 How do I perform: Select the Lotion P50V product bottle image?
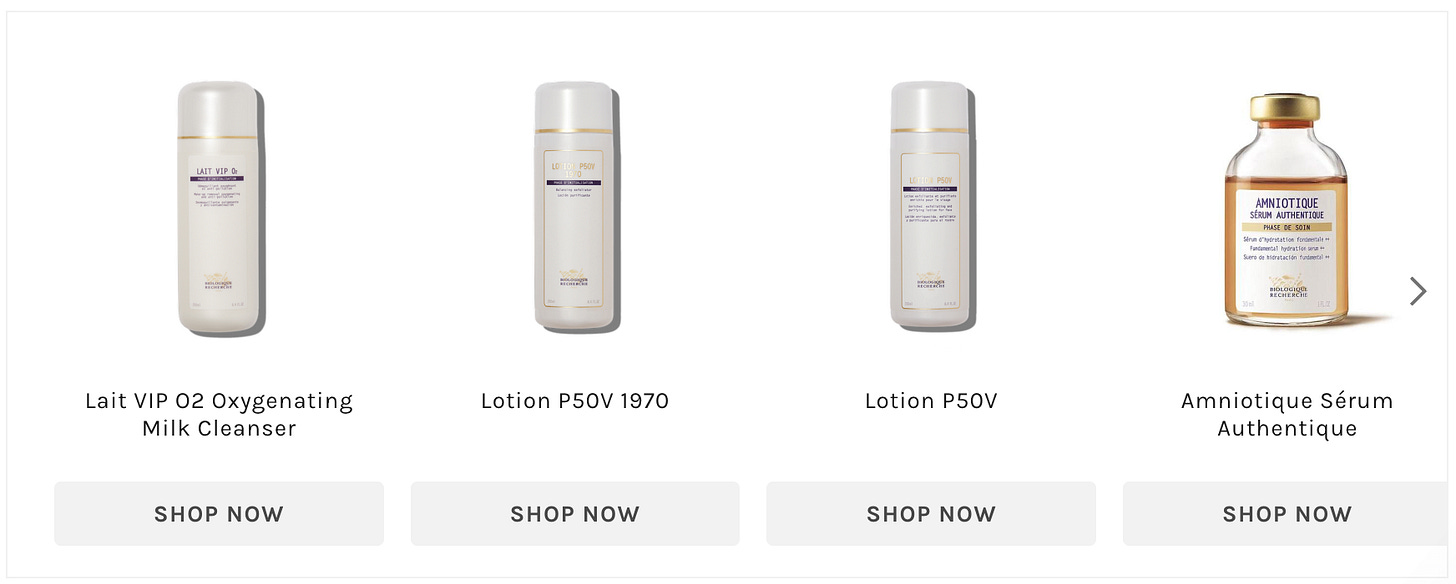[x=932, y=206]
